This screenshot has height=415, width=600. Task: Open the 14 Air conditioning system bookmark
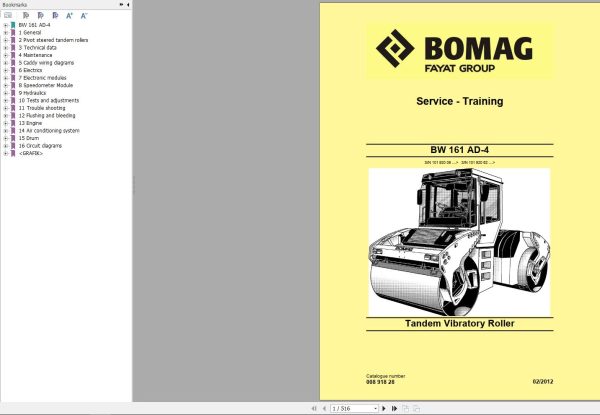49,130
